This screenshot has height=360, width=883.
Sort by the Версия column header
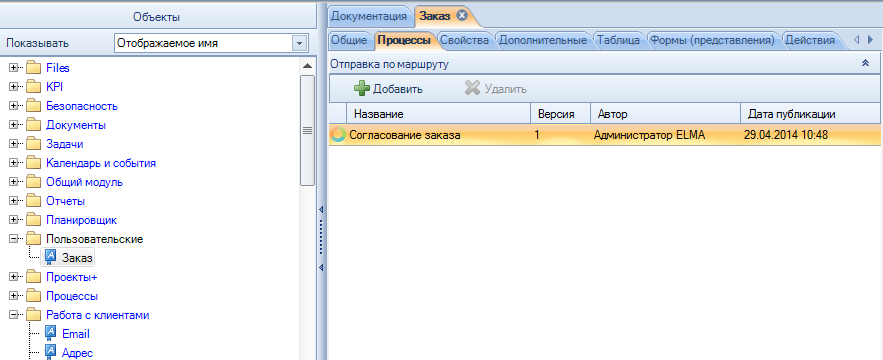[560, 114]
